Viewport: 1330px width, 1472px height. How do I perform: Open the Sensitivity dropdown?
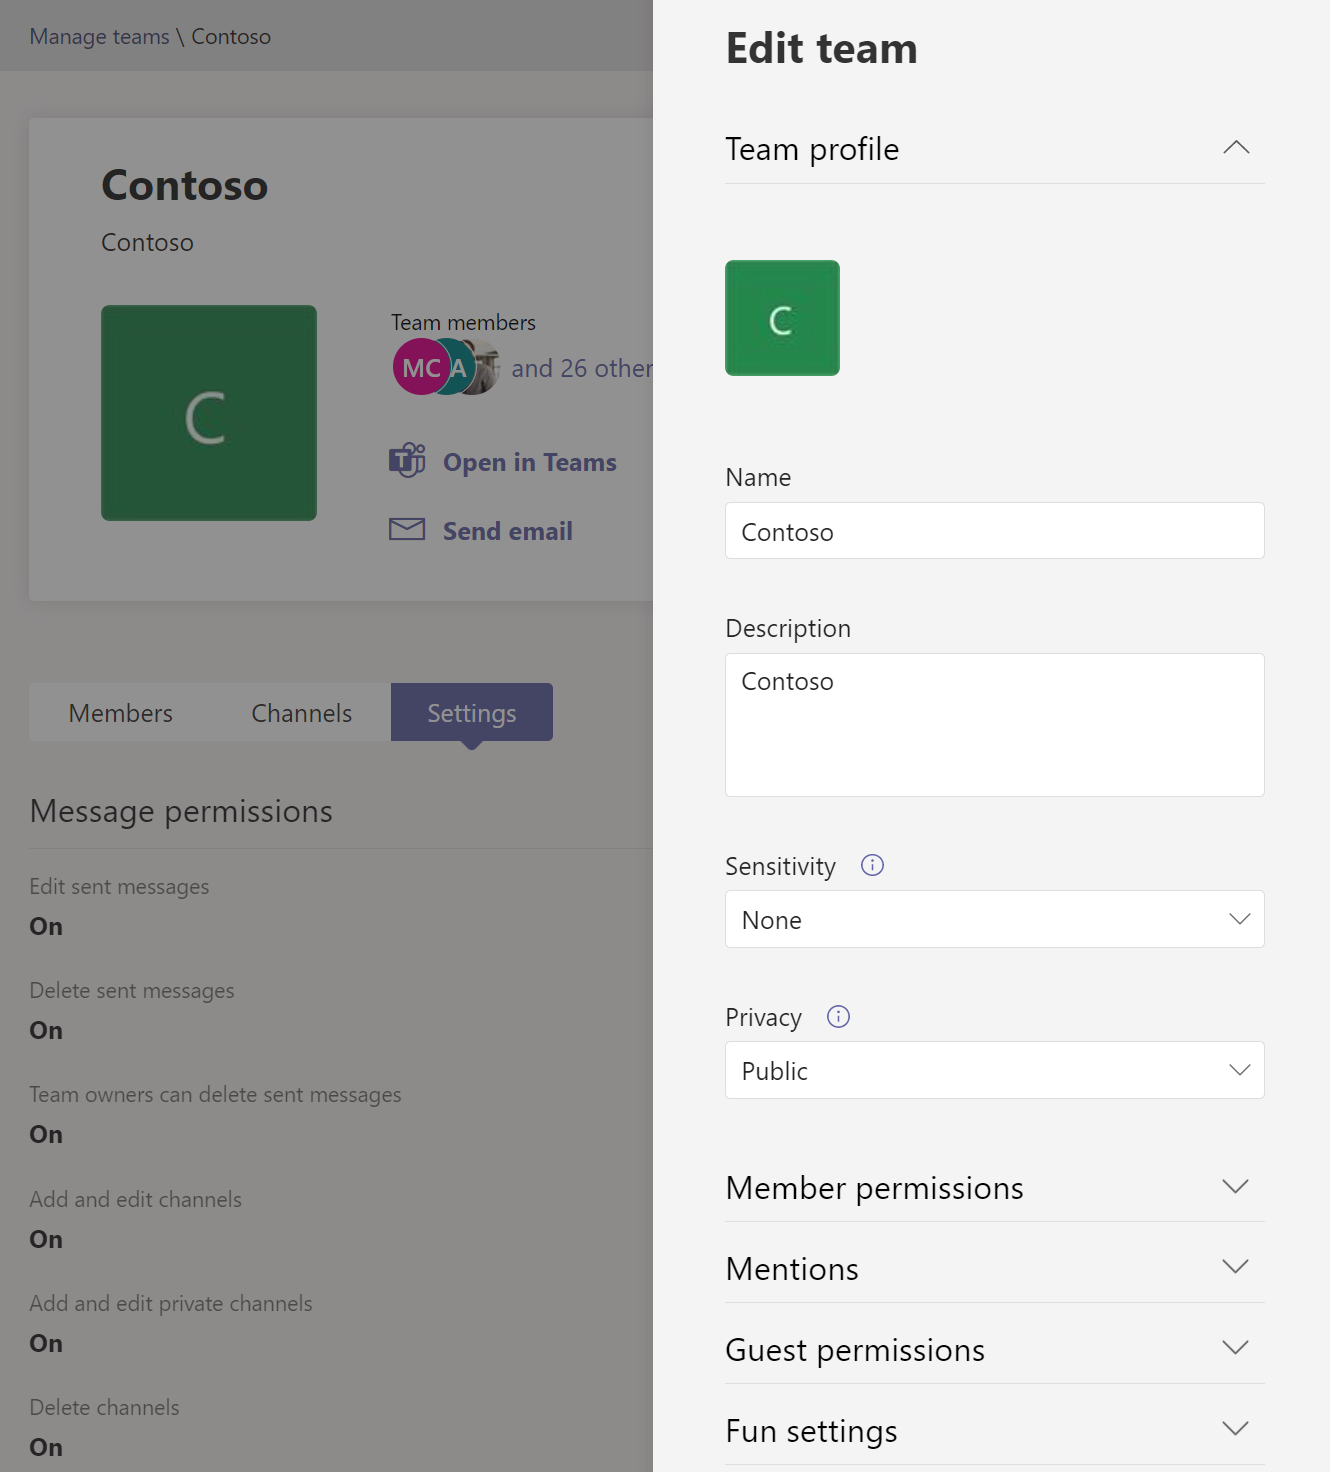point(995,919)
